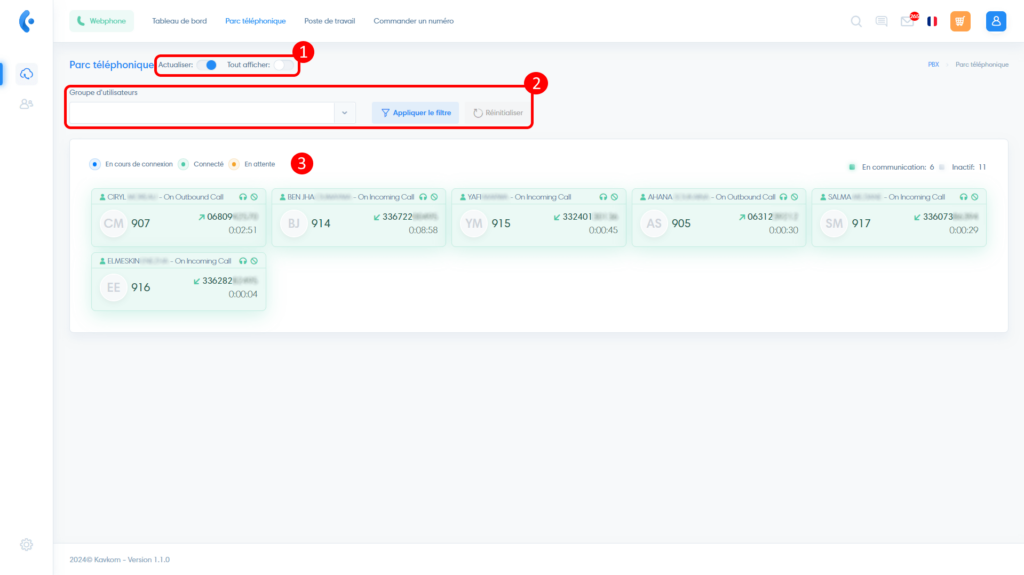Open the chat messages icon
1024x575 pixels.
click(x=881, y=21)
